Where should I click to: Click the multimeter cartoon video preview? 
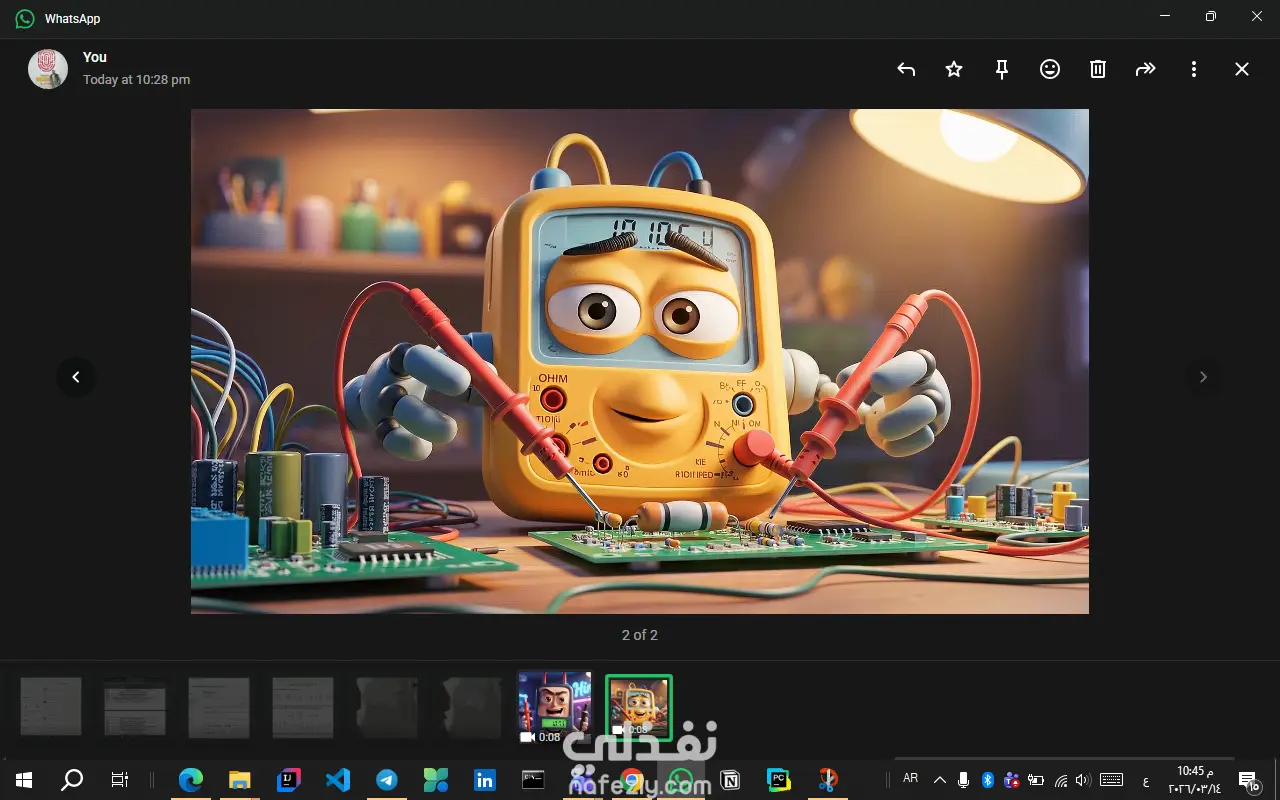coord(640,361)
